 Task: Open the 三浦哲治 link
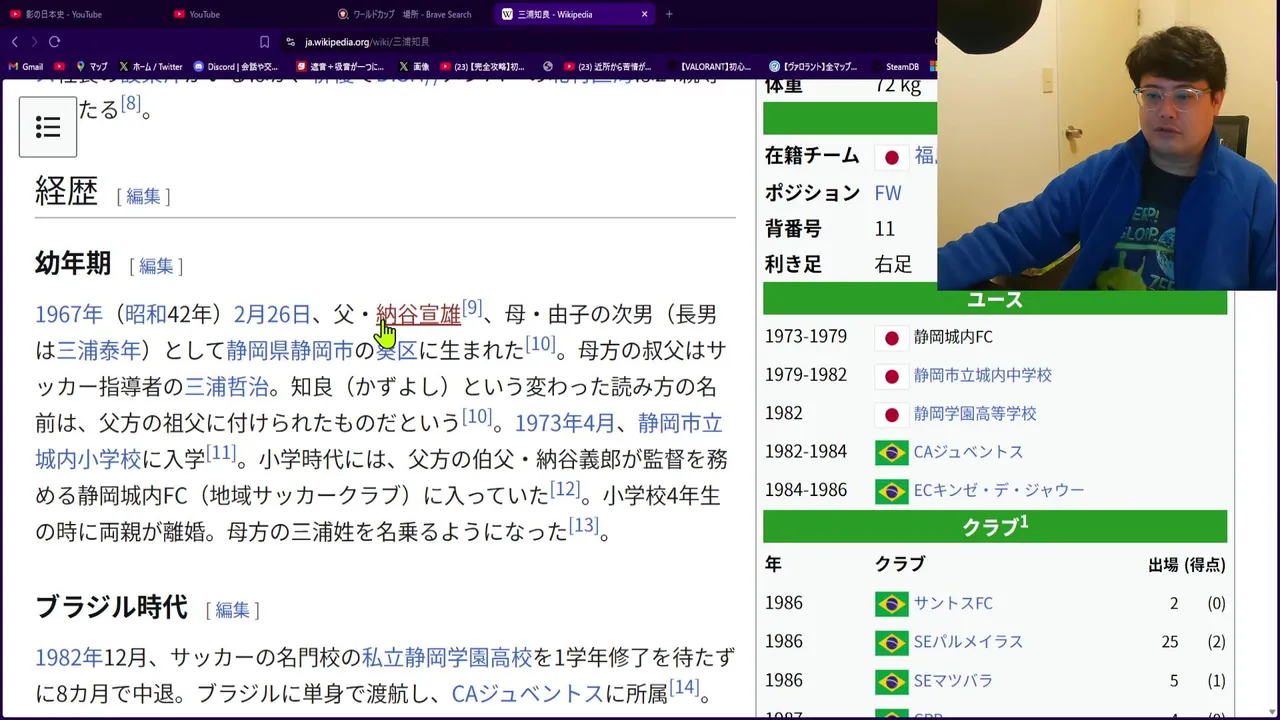tap(227, 386)
